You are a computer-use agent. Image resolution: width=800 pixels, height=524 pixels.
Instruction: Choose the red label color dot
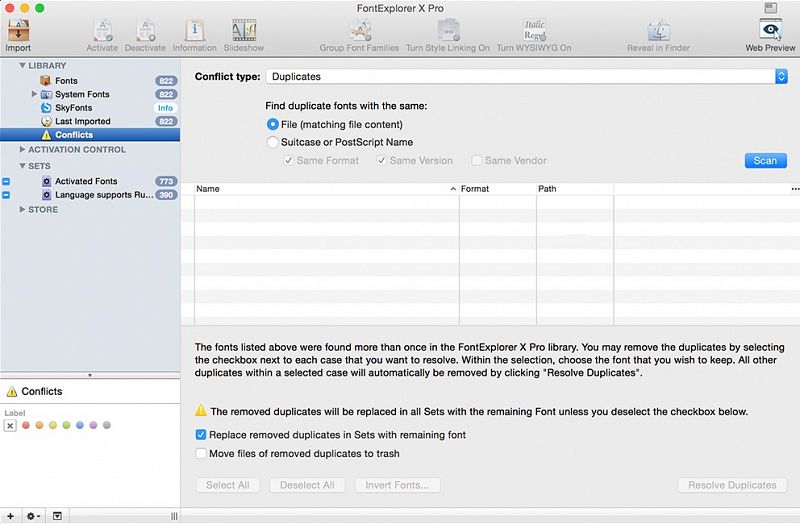pos(26,425)
